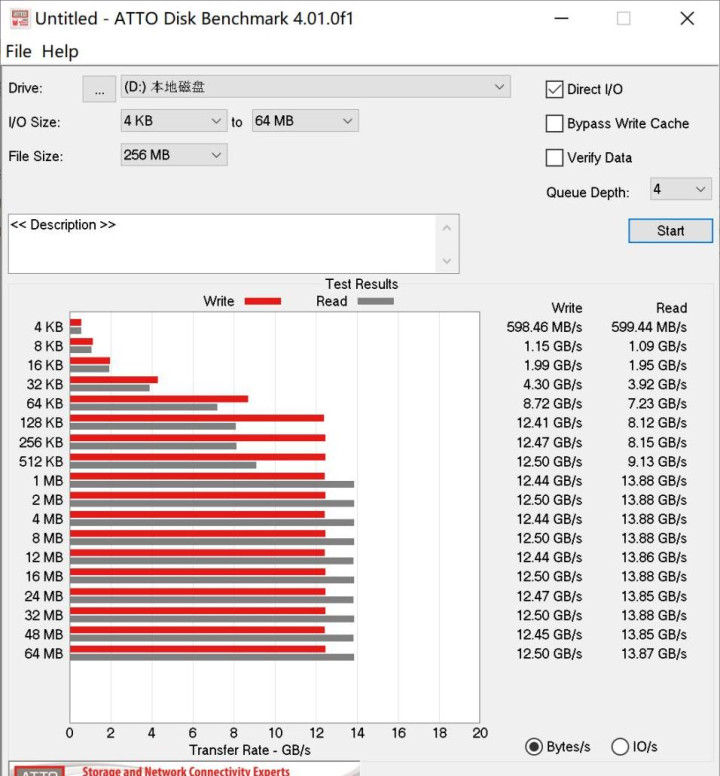Select the Bytes/s radio button

[534, 746]
